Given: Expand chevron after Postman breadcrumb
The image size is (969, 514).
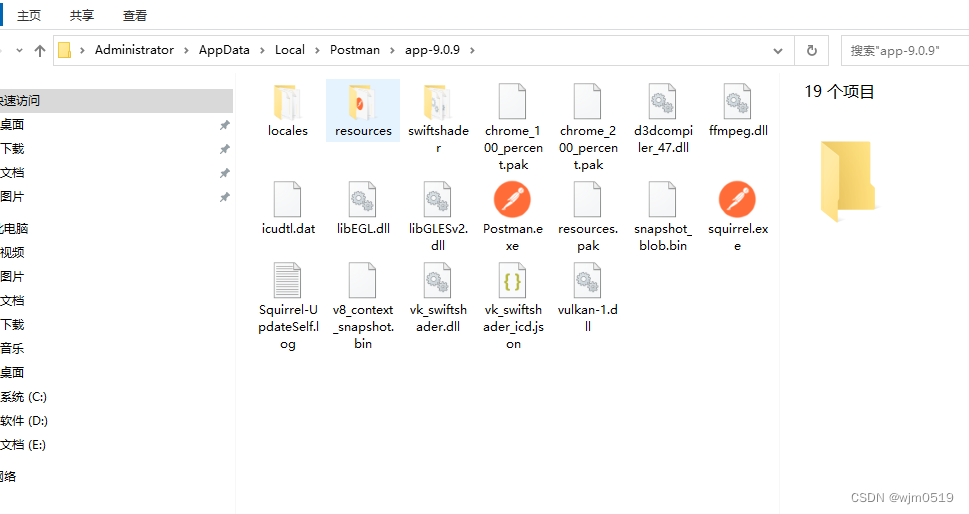Looking at the screenshot, I should (392, 51).
